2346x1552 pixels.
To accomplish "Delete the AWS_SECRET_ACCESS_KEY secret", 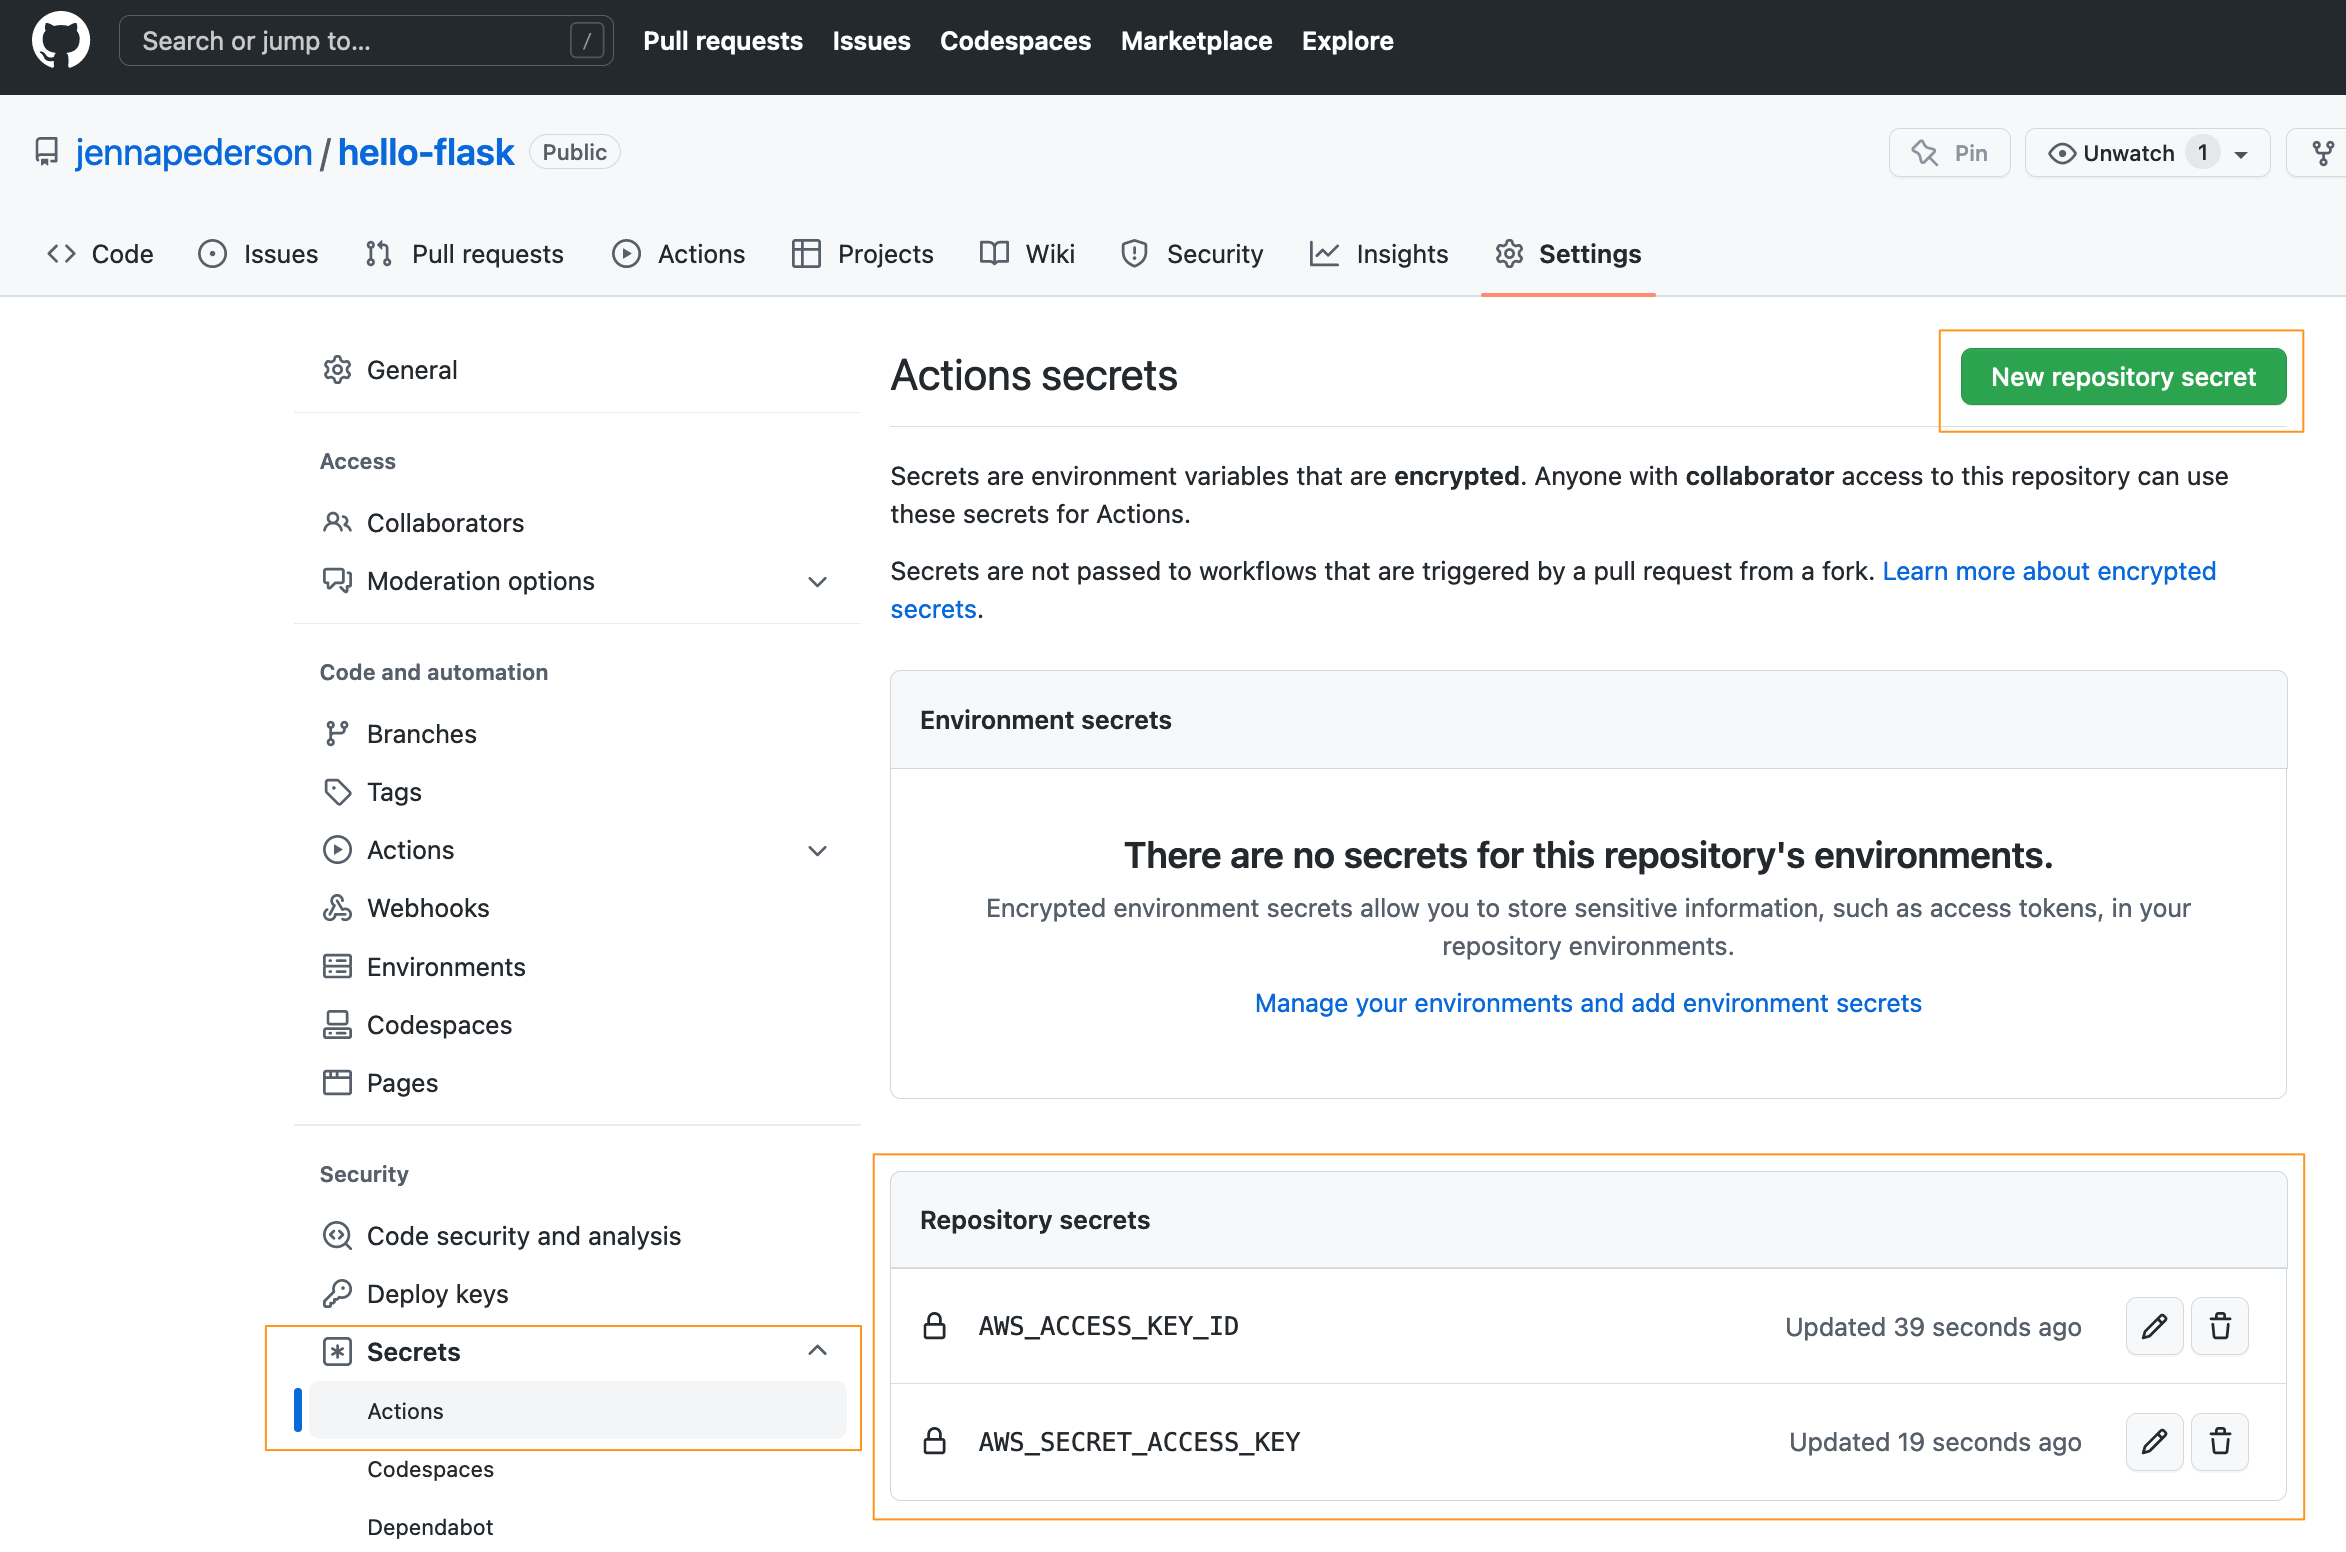I will click(2220, 1442).
